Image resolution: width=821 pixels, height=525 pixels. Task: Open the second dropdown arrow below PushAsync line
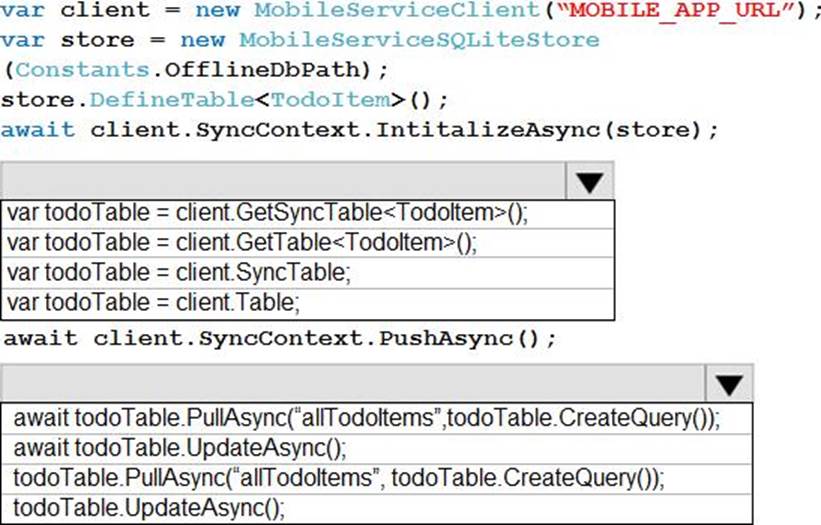point(729,385)
